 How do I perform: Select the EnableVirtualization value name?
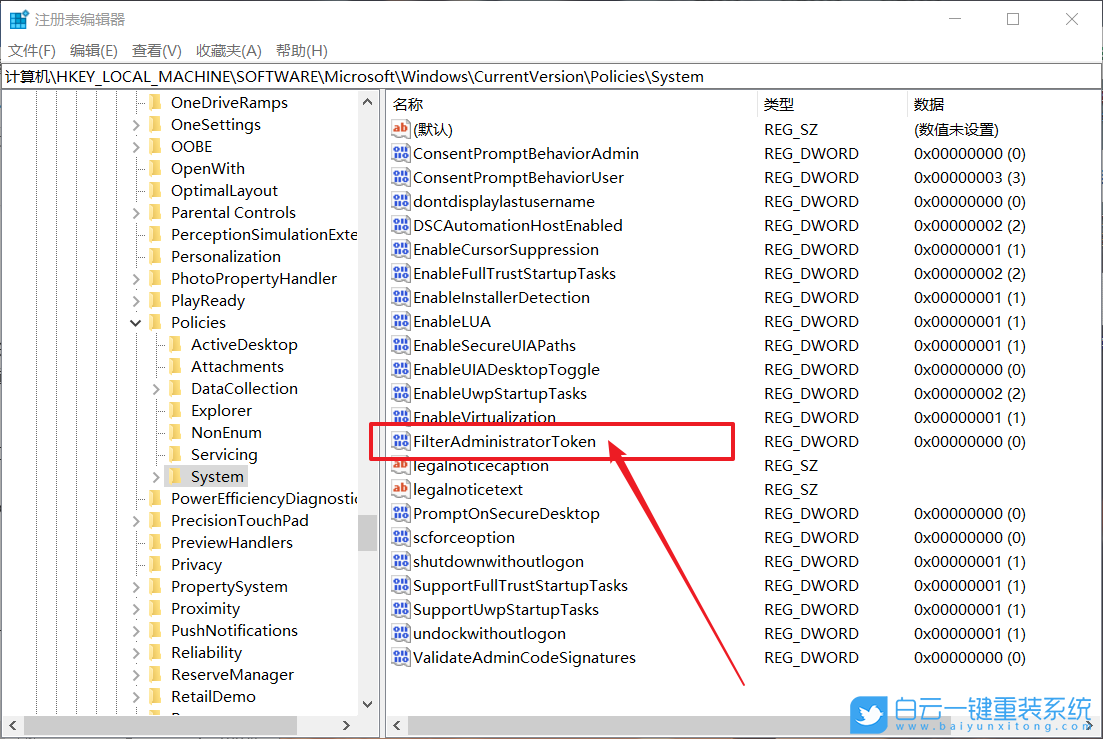(x=484, y=417)
